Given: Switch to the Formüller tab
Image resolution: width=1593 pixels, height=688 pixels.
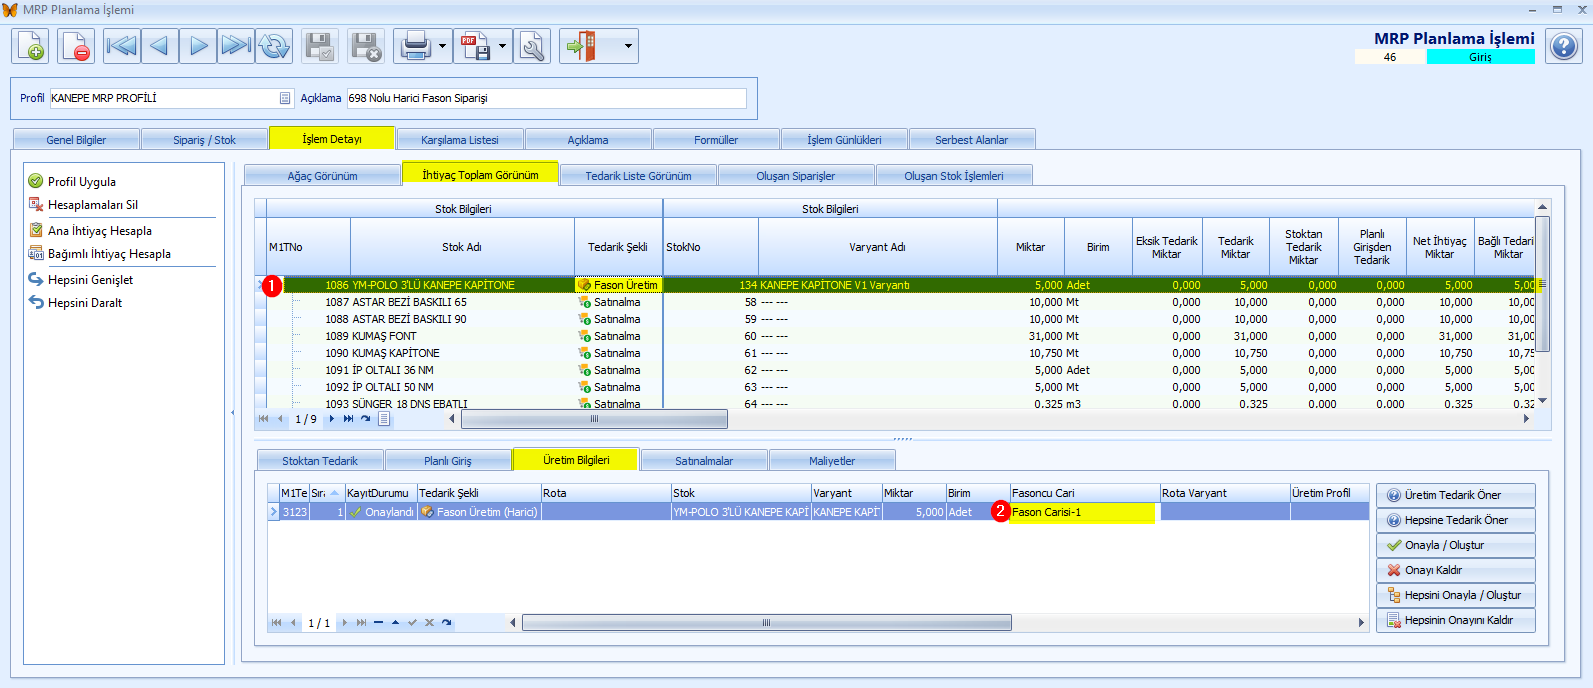Looking at the screenshot, I should point(716,140).
